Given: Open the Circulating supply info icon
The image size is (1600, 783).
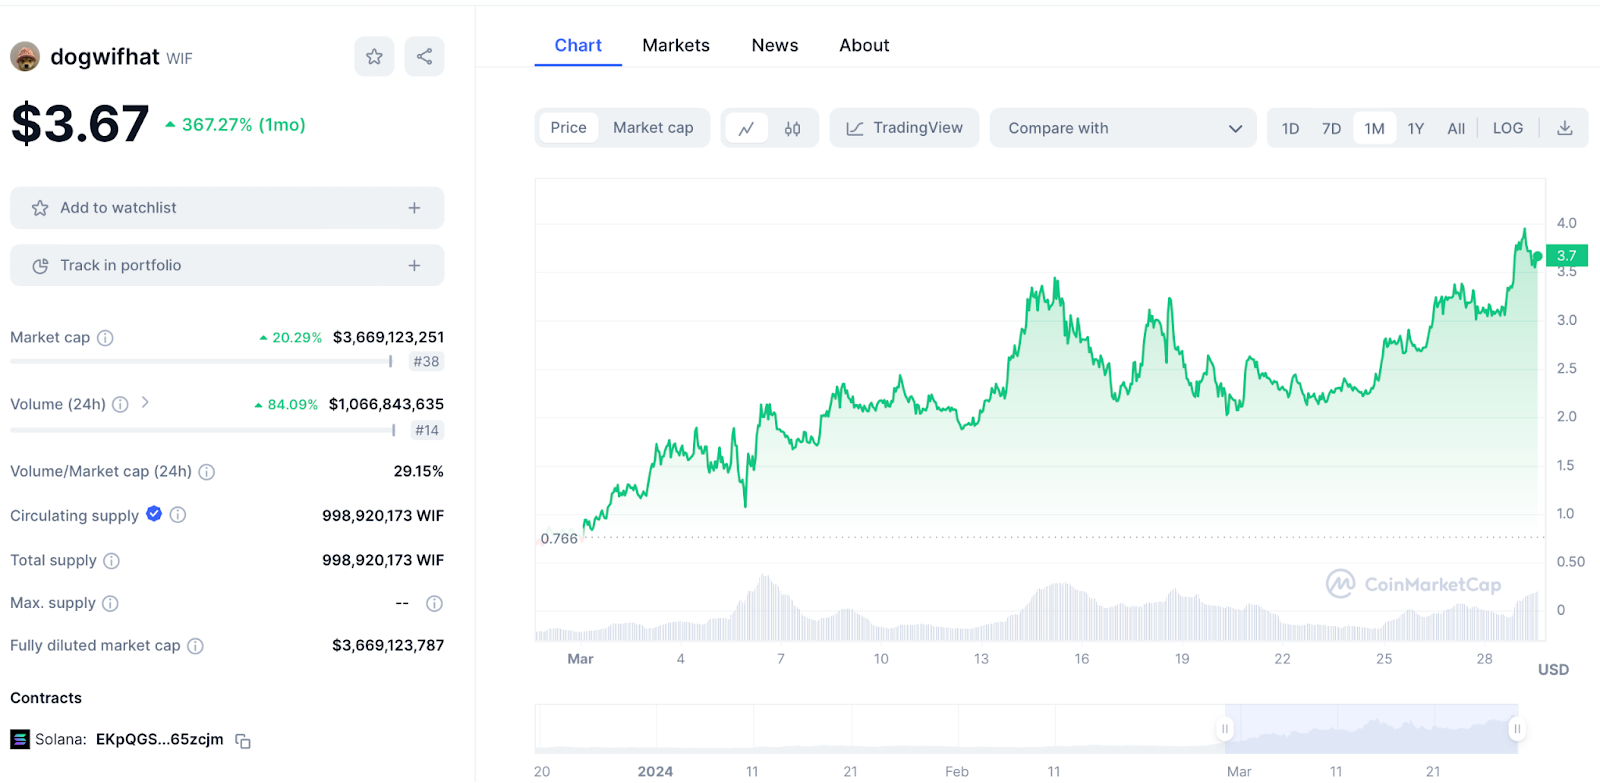Looking at the screenshot, I should pos(177,515).
